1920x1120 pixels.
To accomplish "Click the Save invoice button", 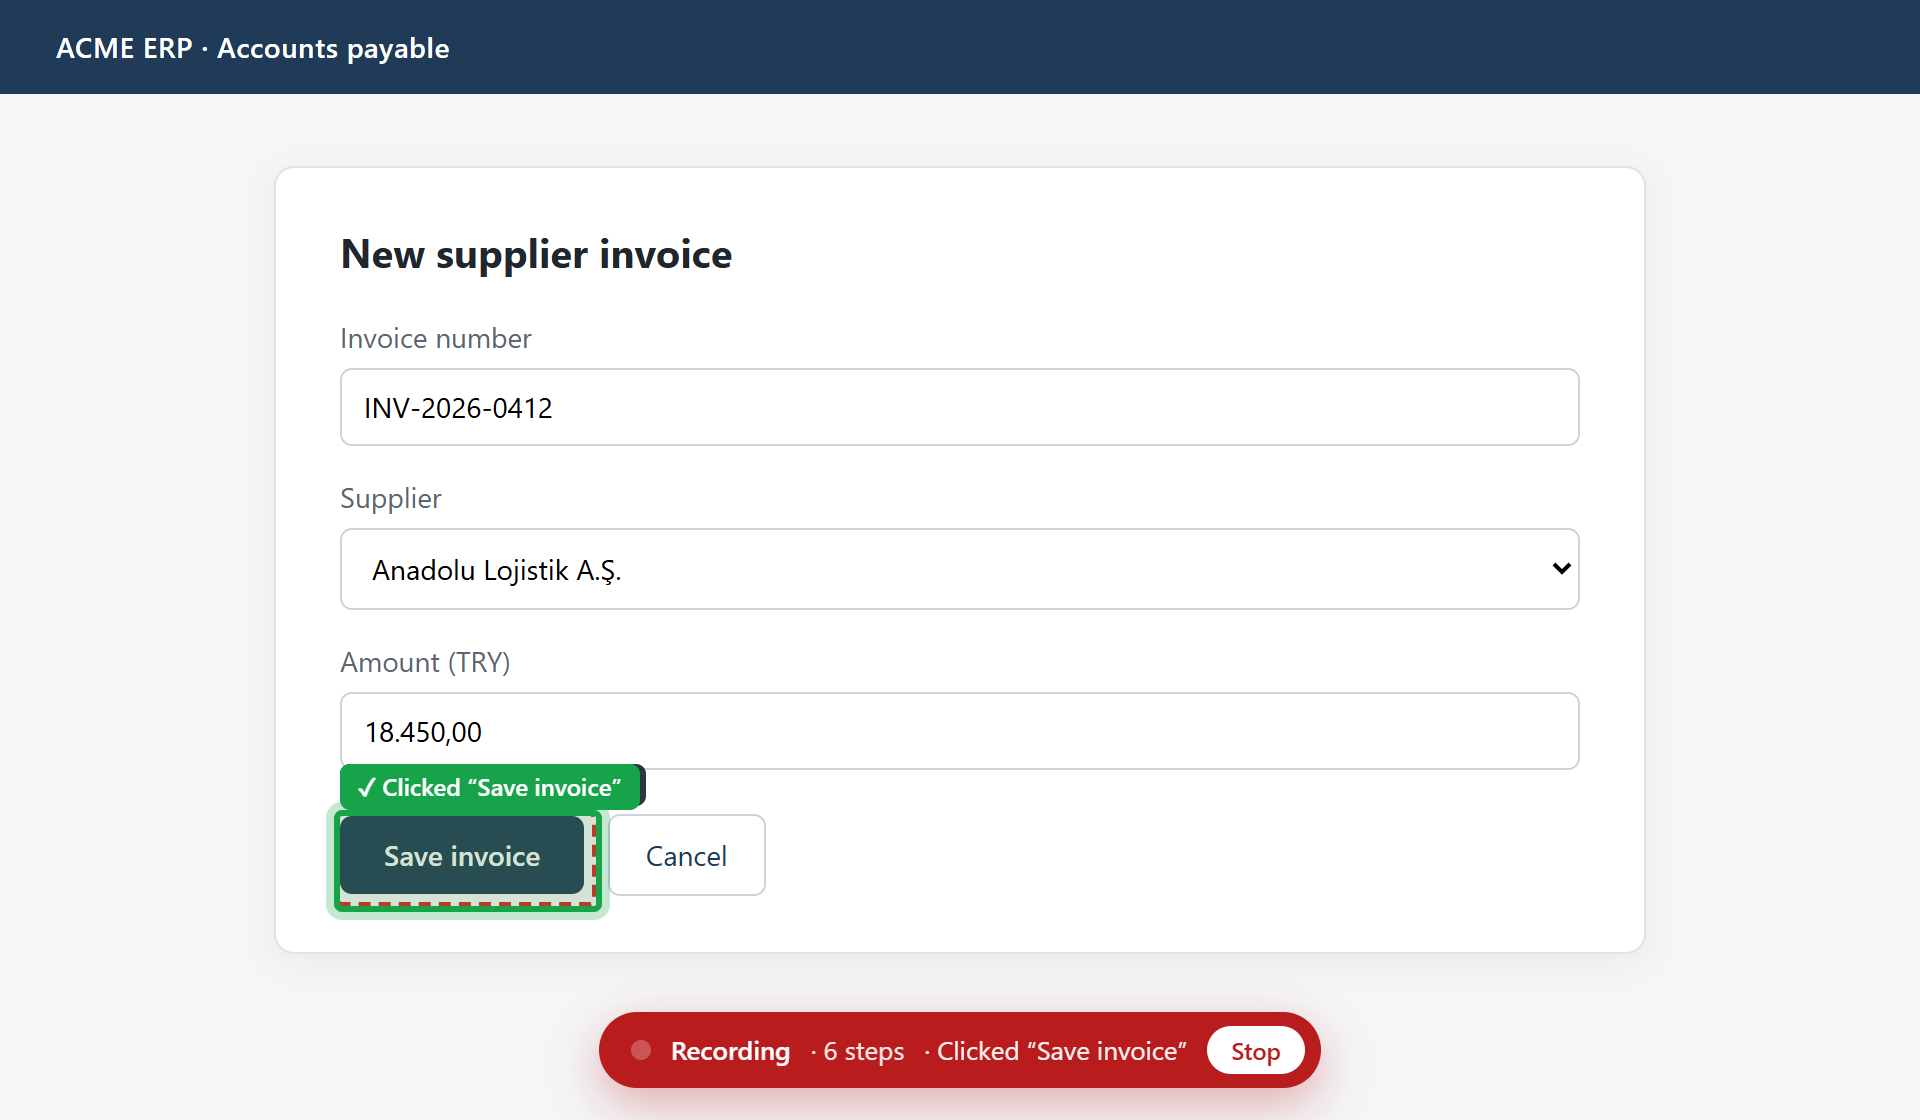I will click(462, 855).
